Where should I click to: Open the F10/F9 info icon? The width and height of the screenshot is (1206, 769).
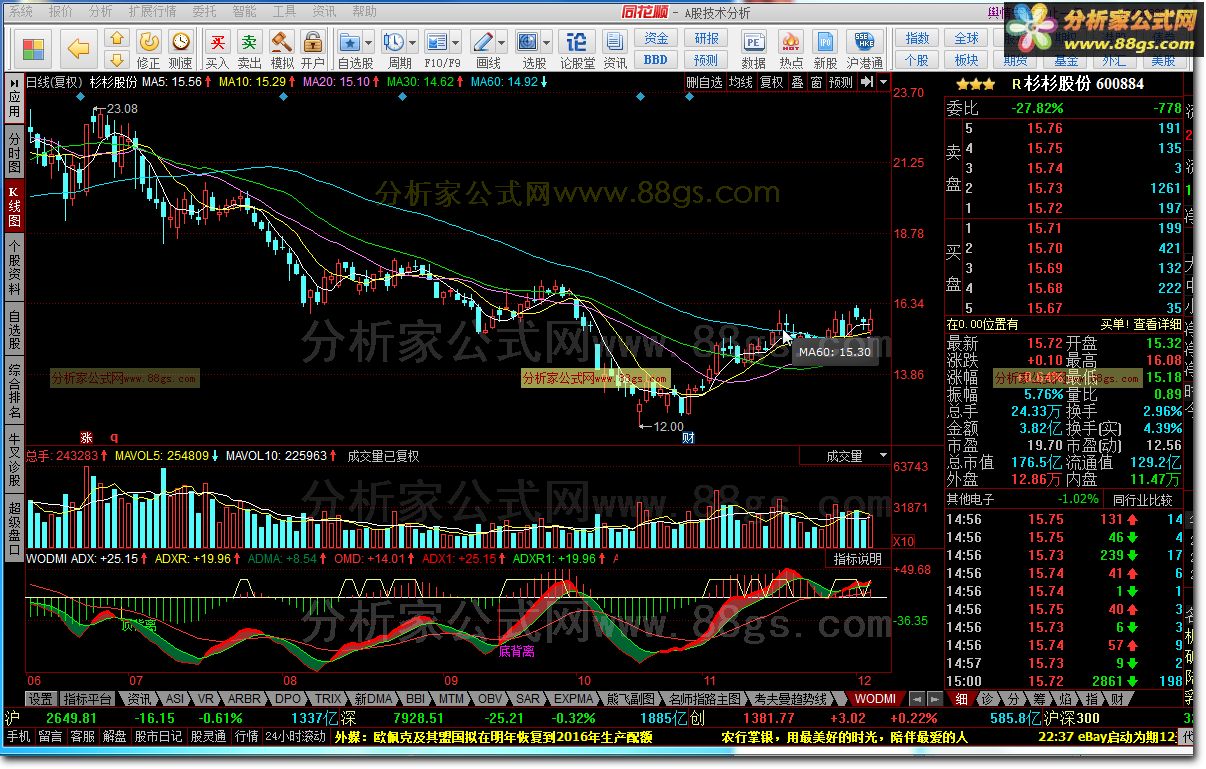pyautogui.click(x=437, y=42)
